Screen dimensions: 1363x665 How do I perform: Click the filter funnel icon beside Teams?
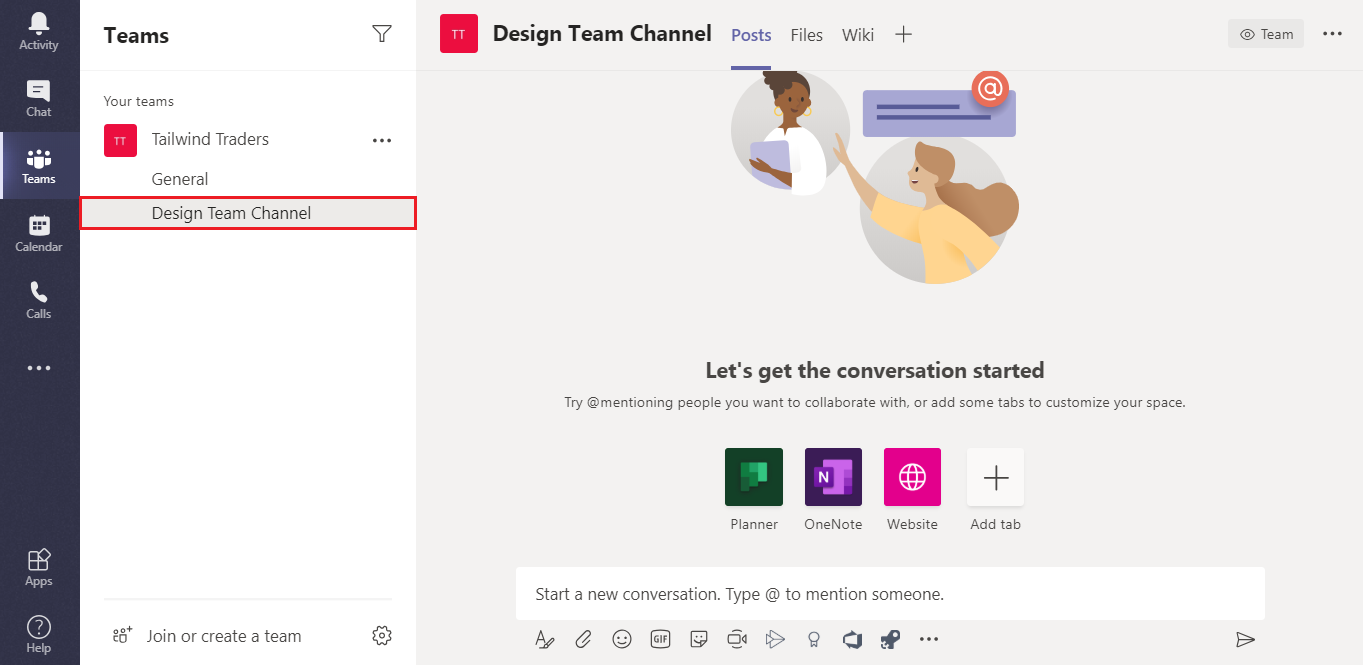[x=381, y=34]
